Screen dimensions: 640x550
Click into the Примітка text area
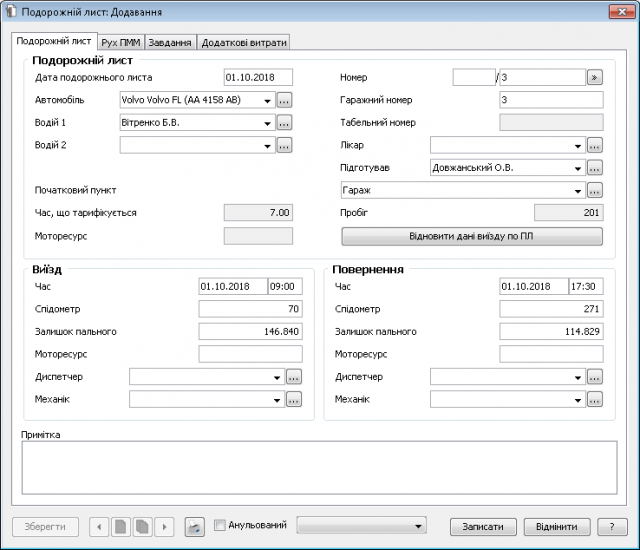point(319,468)
